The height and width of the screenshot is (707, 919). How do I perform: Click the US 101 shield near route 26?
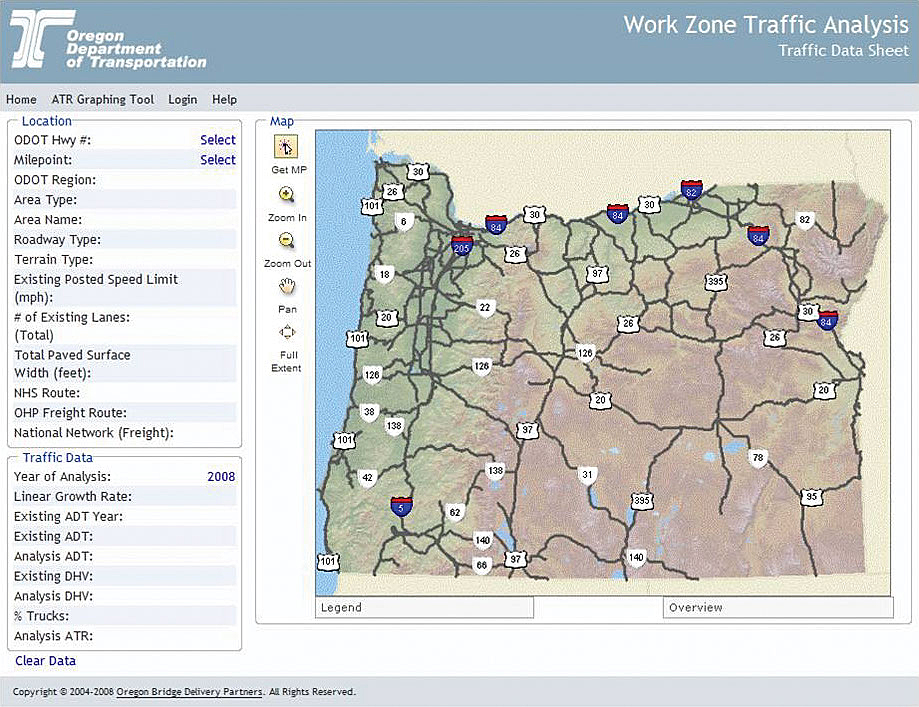click(x=372, y=206)
